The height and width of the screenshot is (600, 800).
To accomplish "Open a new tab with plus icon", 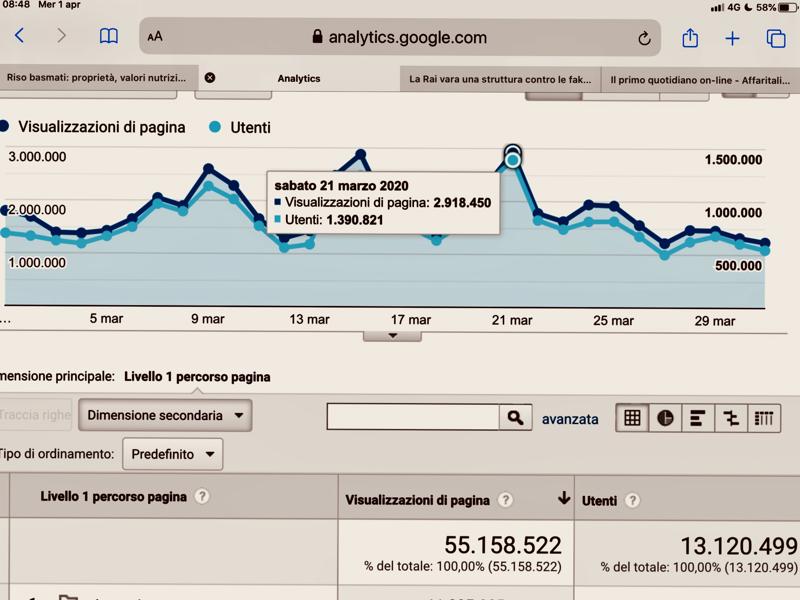I will (x=733, y=38).
